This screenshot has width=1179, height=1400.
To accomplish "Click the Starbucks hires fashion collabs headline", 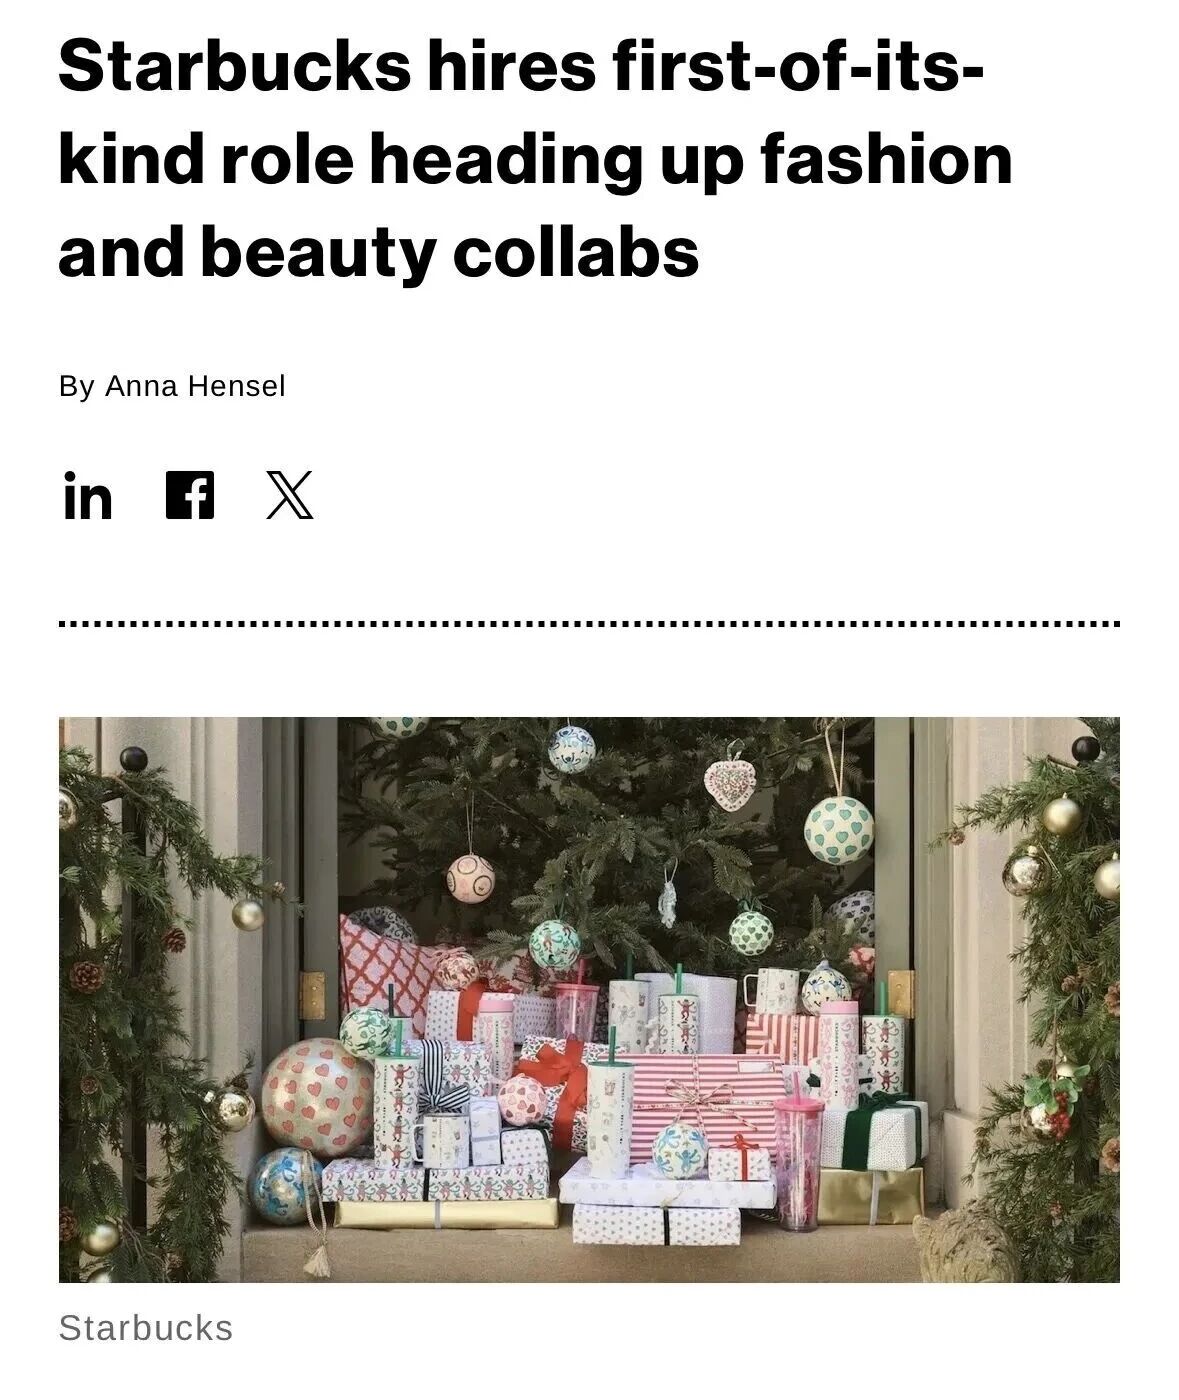I will [535, 160].
